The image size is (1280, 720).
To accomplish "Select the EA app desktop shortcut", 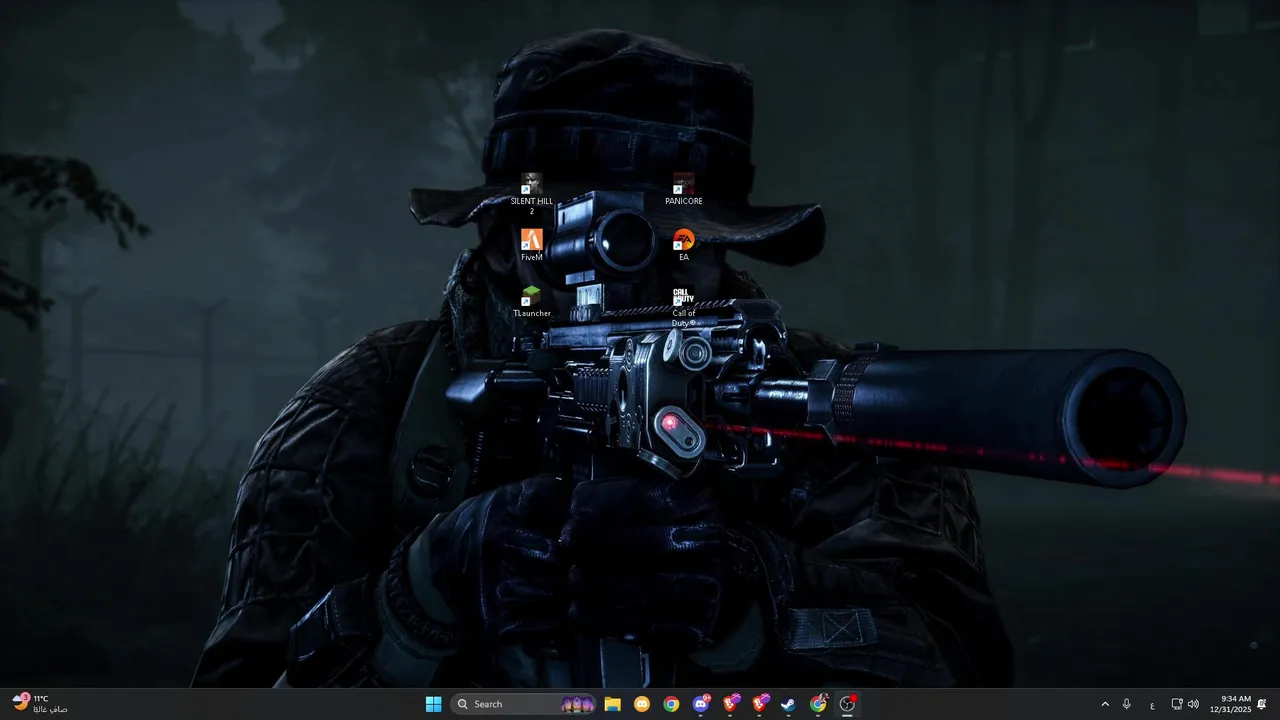I will pyautogui.click(x=684, y=246).
